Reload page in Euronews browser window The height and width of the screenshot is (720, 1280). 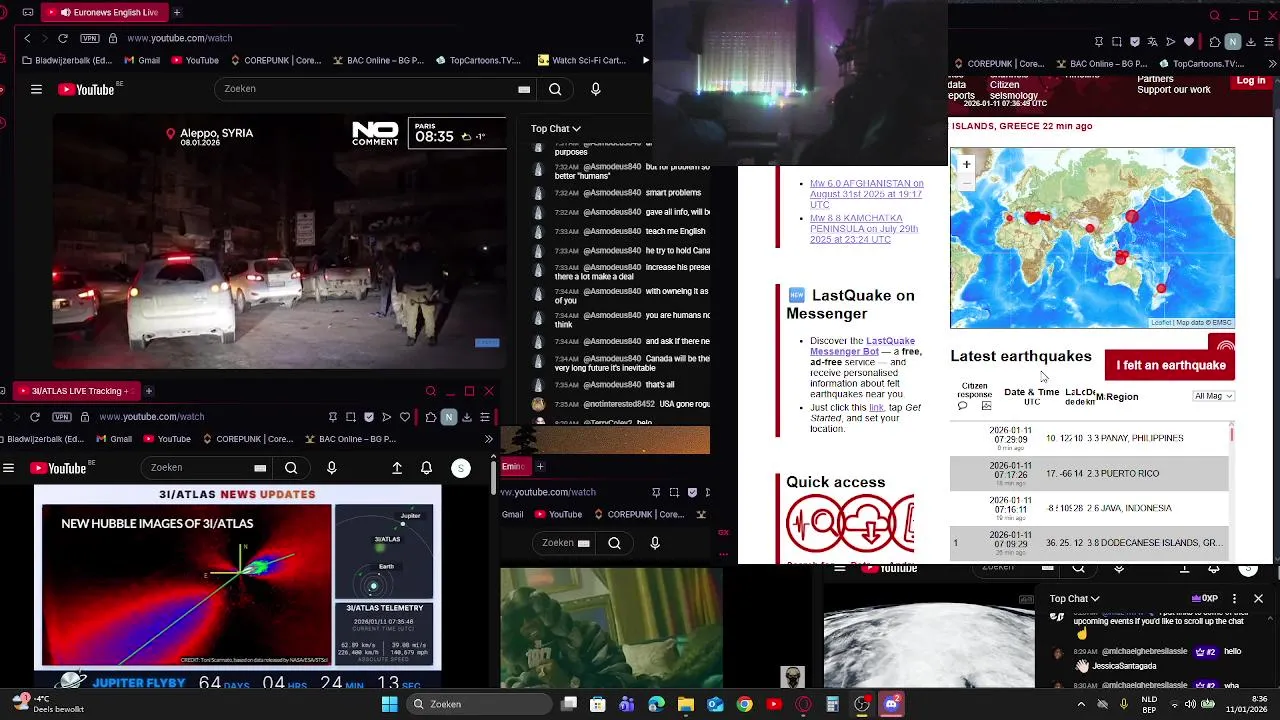tap(63, 38)
